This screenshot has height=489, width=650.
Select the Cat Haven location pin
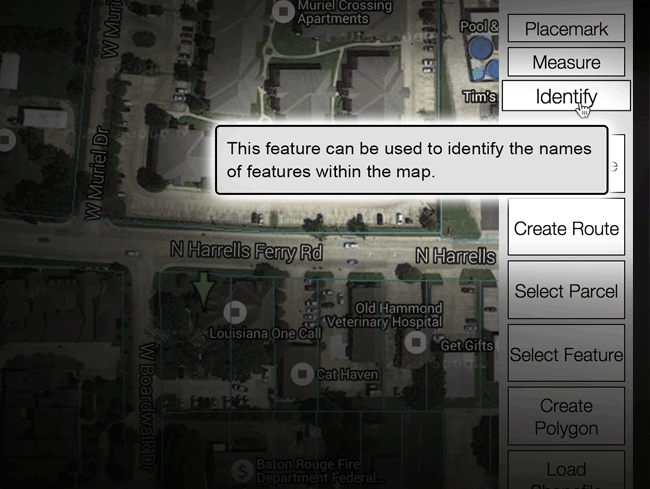[301, 373]
